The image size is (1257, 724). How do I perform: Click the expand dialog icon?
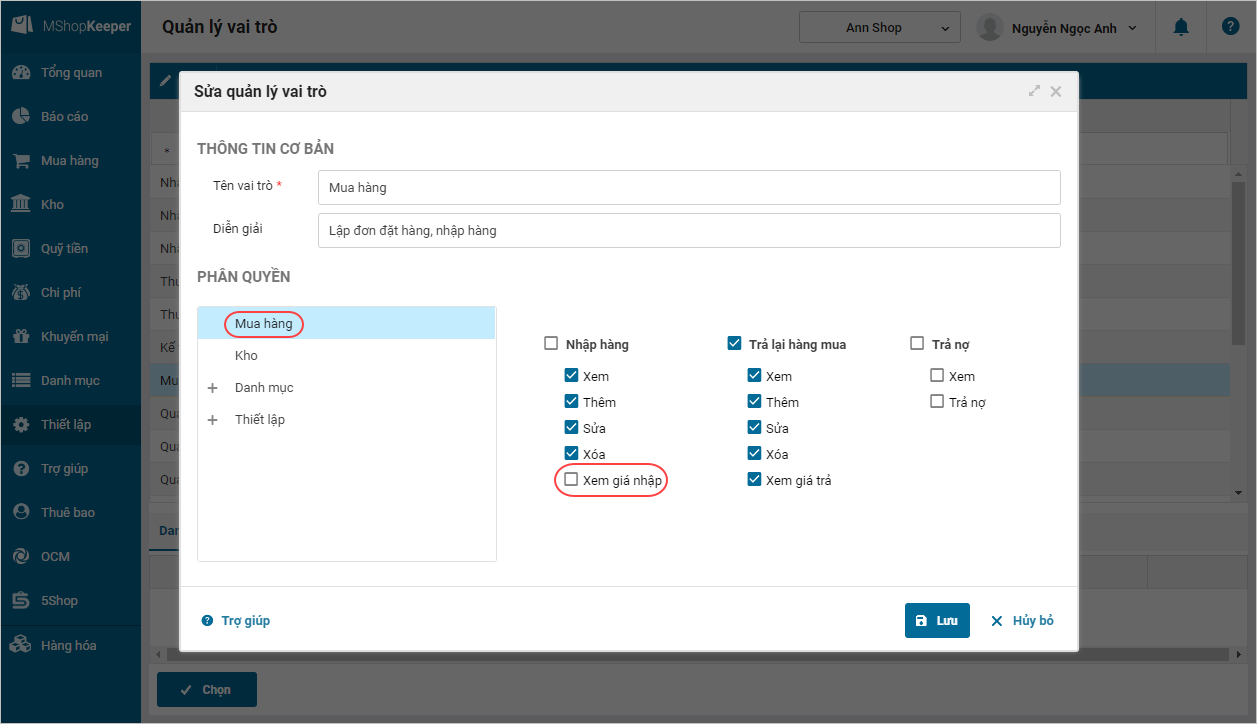click(x=1034, y=91)
